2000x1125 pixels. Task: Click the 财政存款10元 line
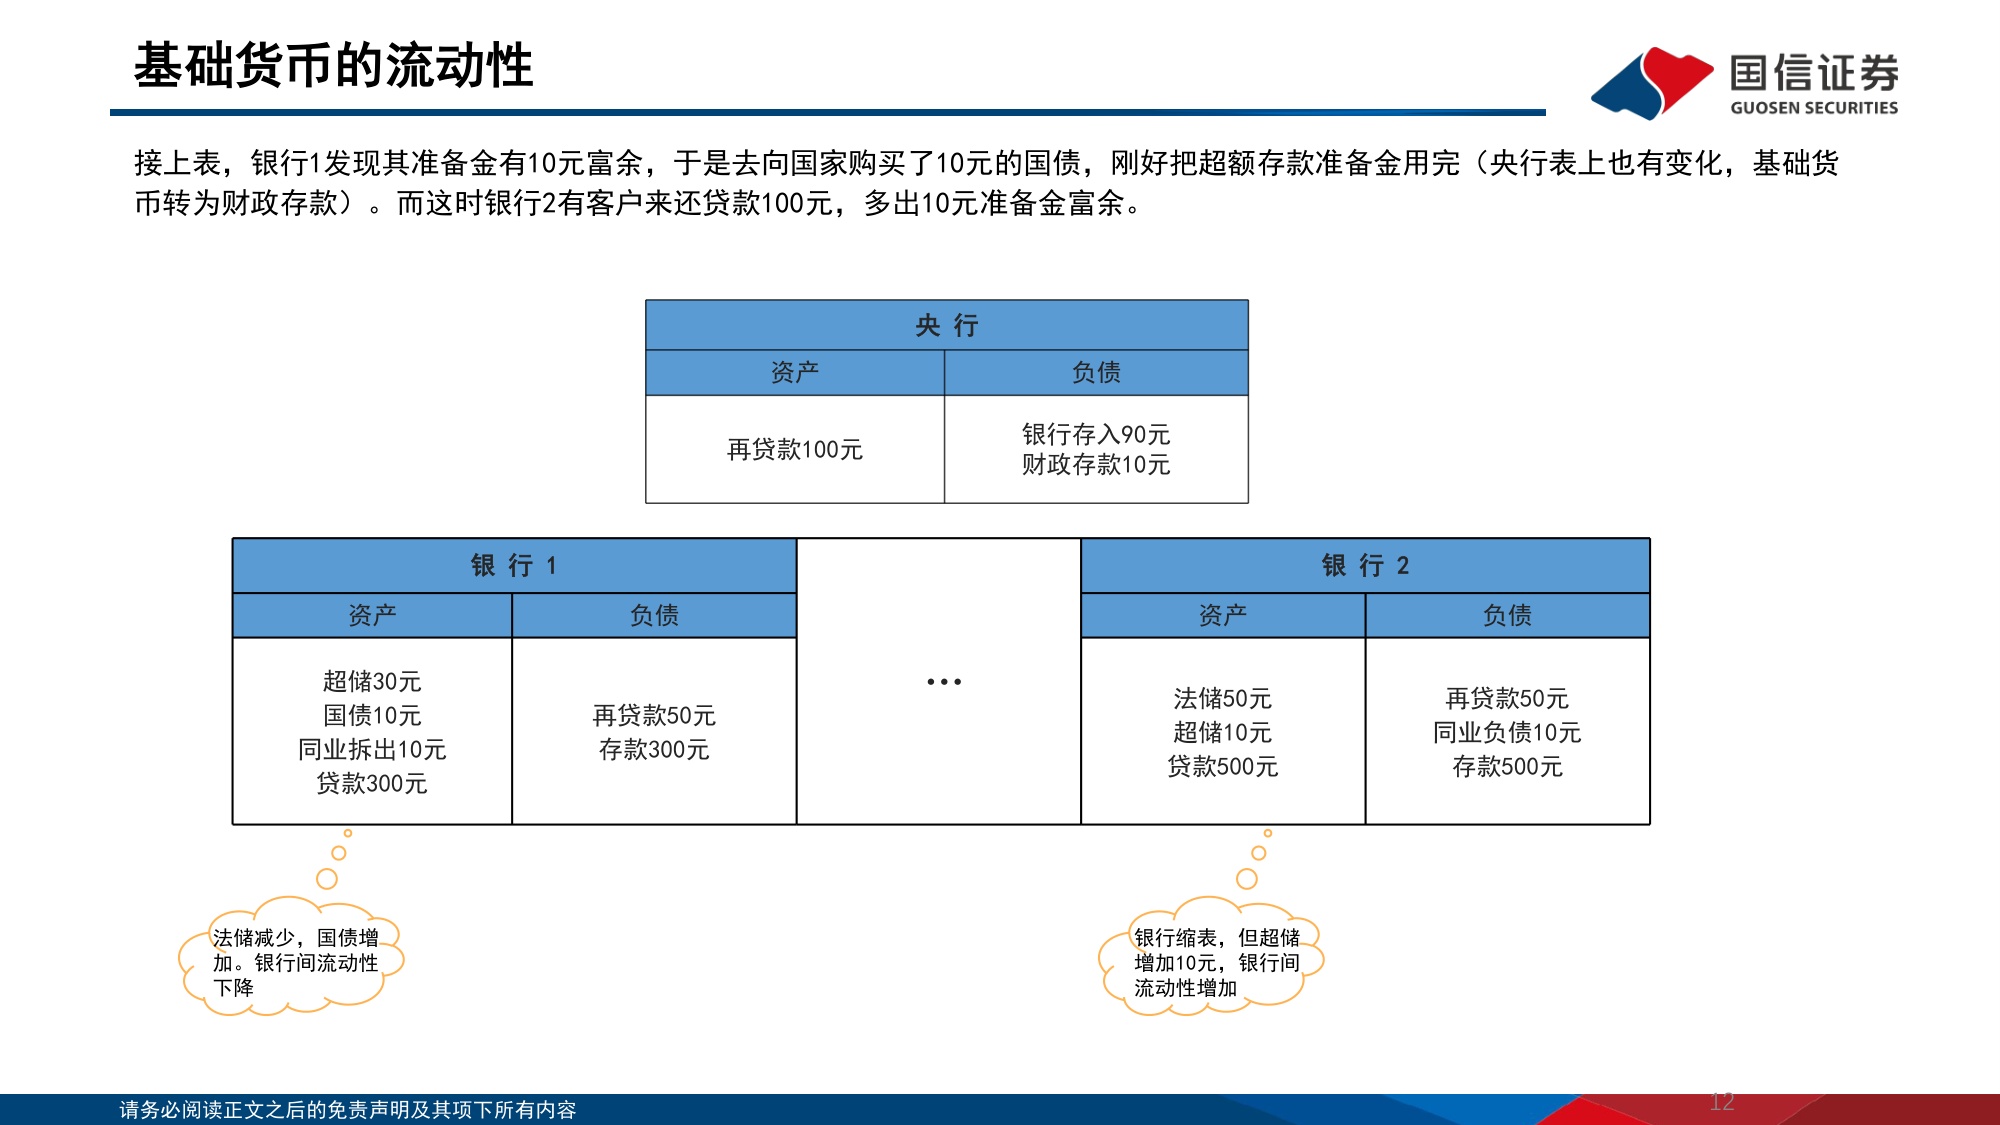coord(1096,464)
